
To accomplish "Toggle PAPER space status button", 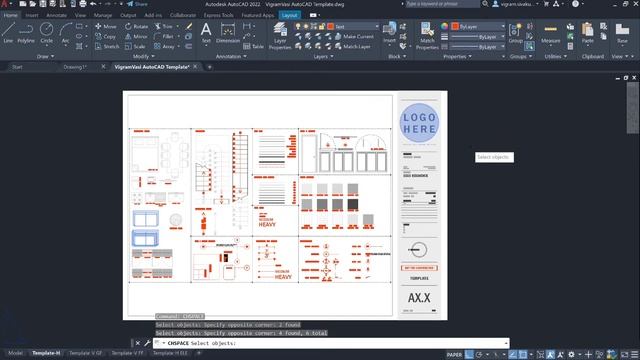I will (455, 355).
